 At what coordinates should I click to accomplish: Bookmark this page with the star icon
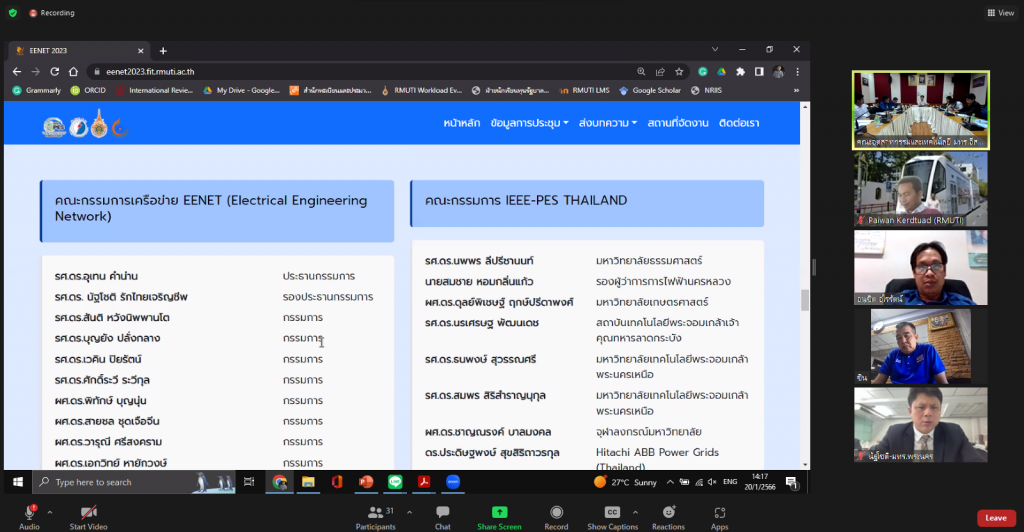(x=679, y=71)
